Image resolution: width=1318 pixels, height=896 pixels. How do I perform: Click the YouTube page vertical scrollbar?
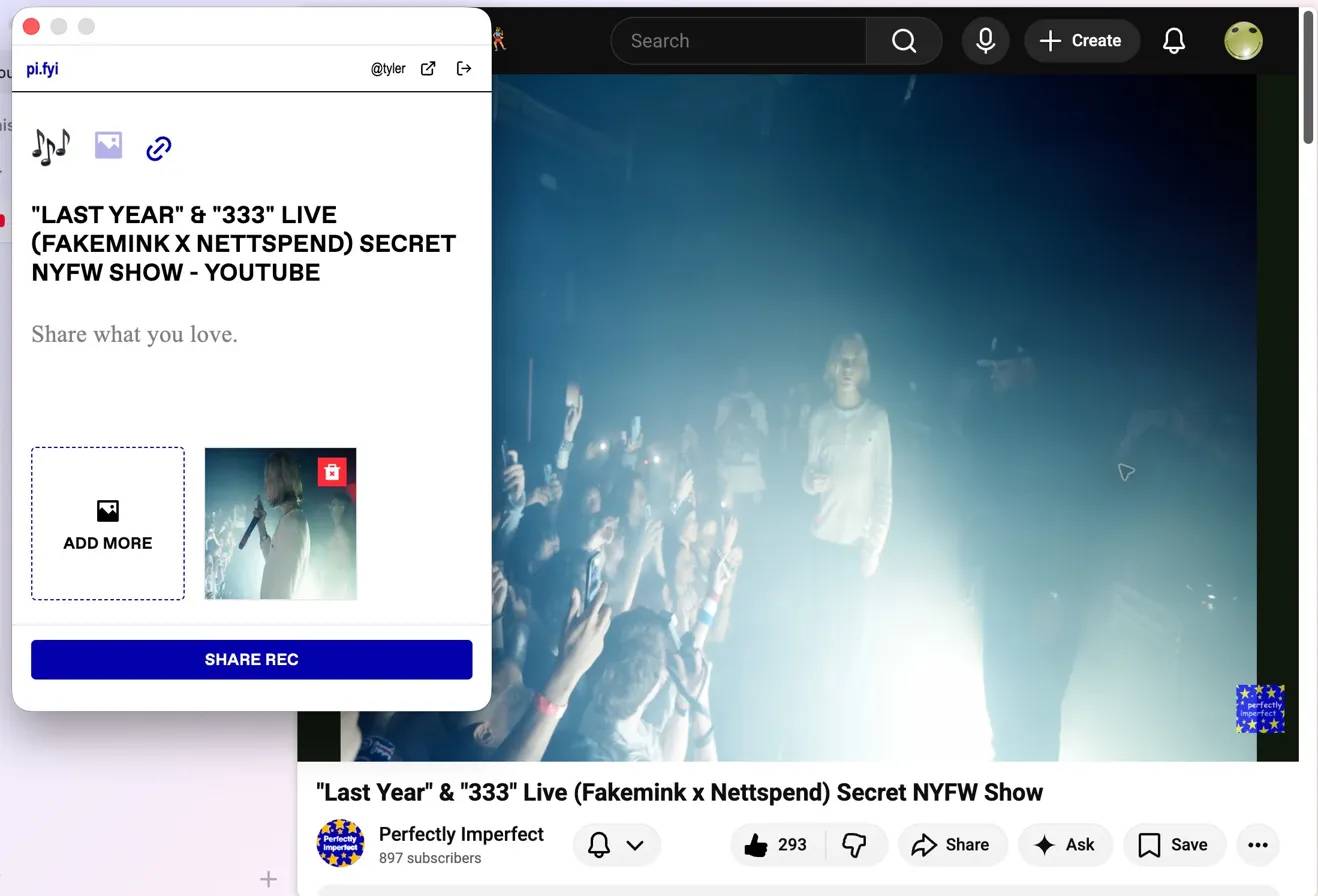1308,77
